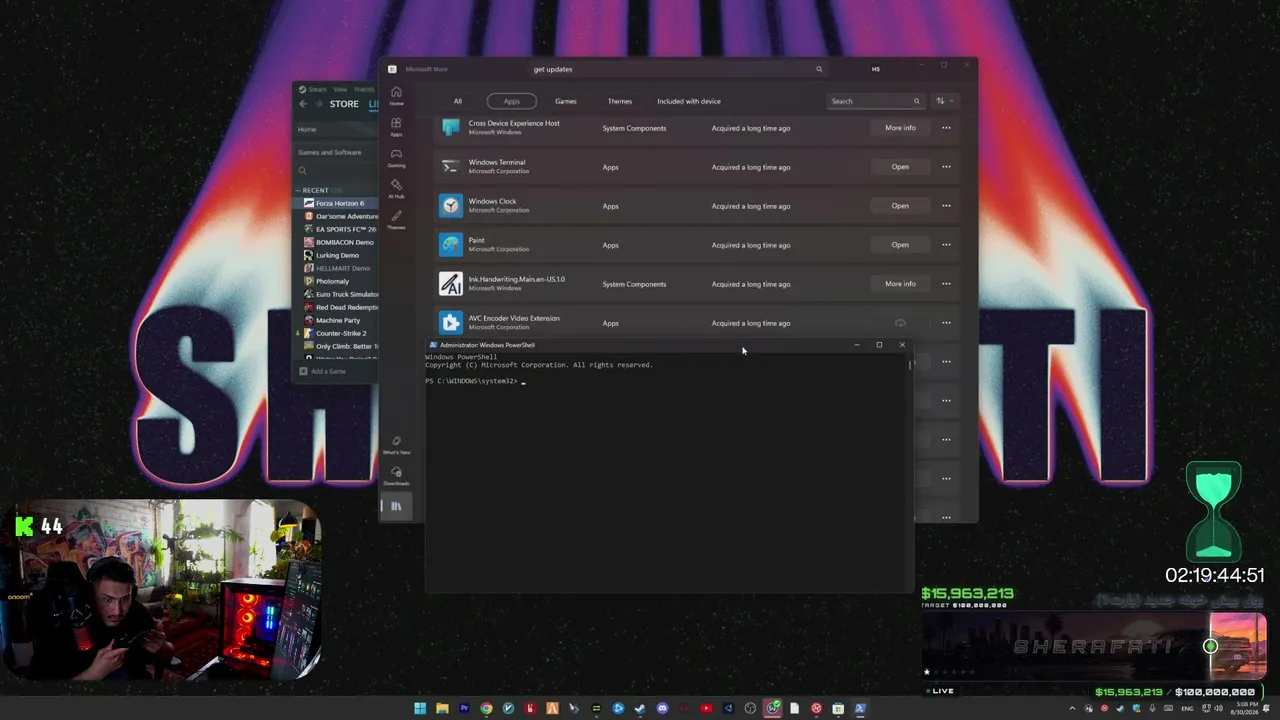1280x720 pixels.
Task: Select the Apps filter tab
Action: 511,101
